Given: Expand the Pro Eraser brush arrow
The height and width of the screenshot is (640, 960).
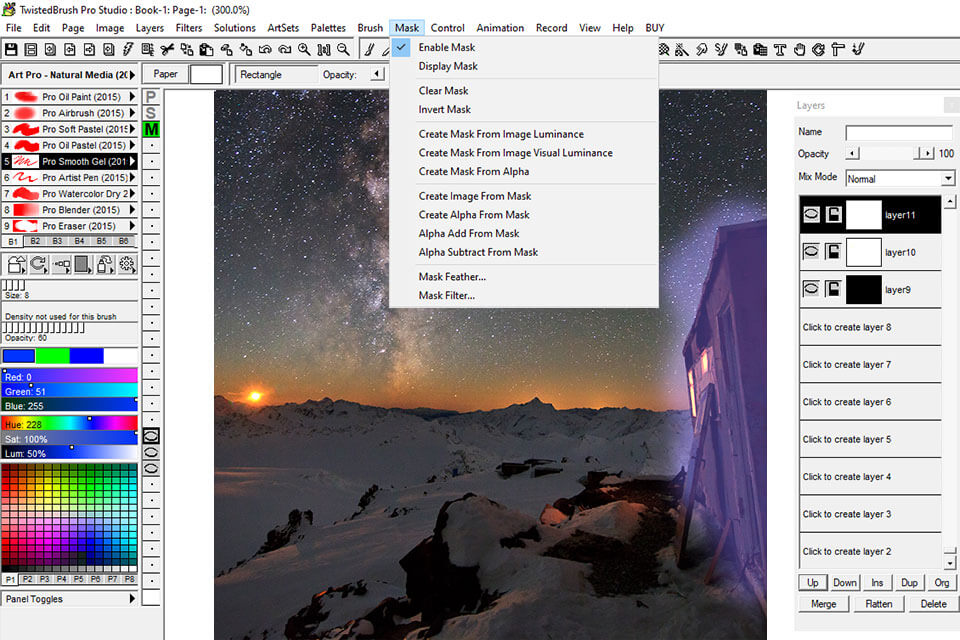Looking at the screenshot, I should point(132,226).
